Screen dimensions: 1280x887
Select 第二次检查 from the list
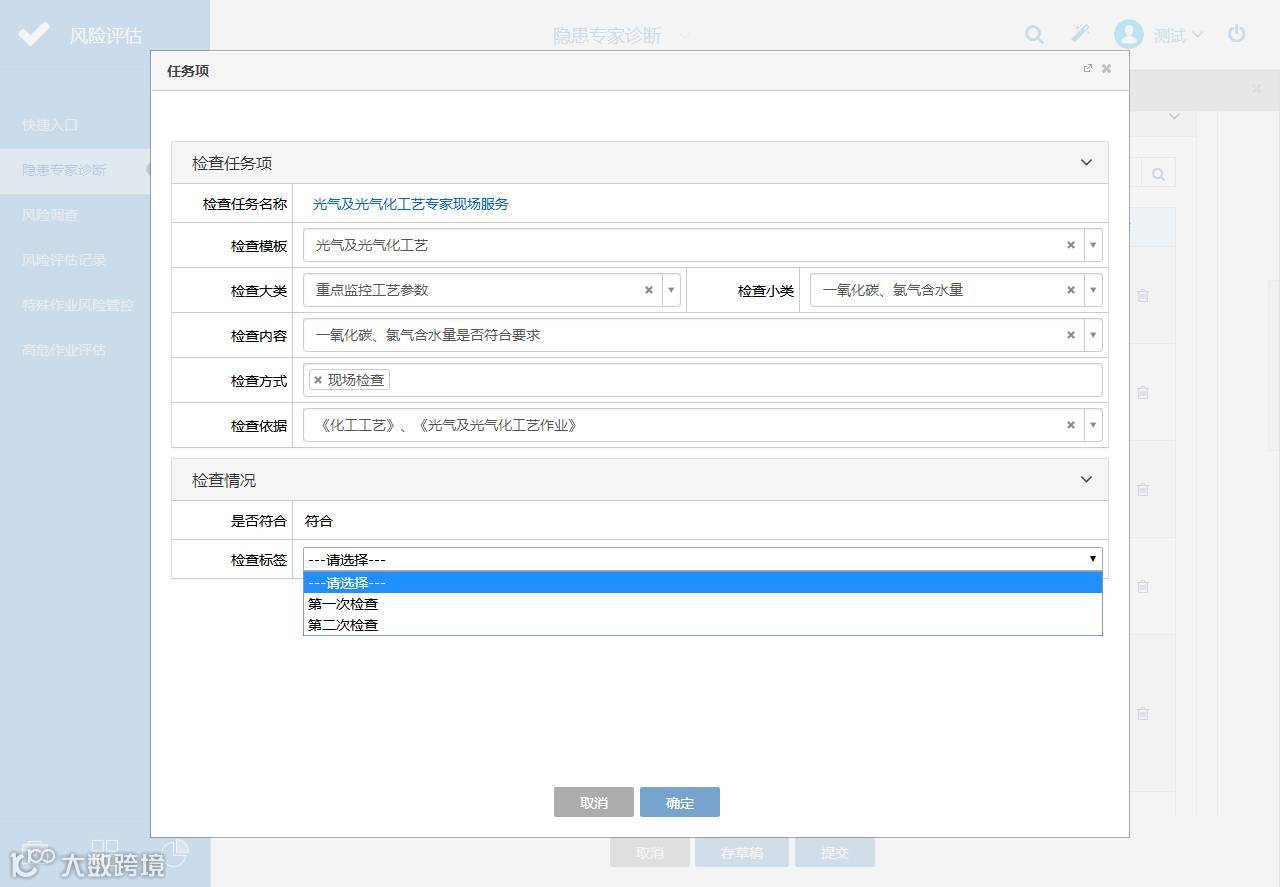point(703,625)
